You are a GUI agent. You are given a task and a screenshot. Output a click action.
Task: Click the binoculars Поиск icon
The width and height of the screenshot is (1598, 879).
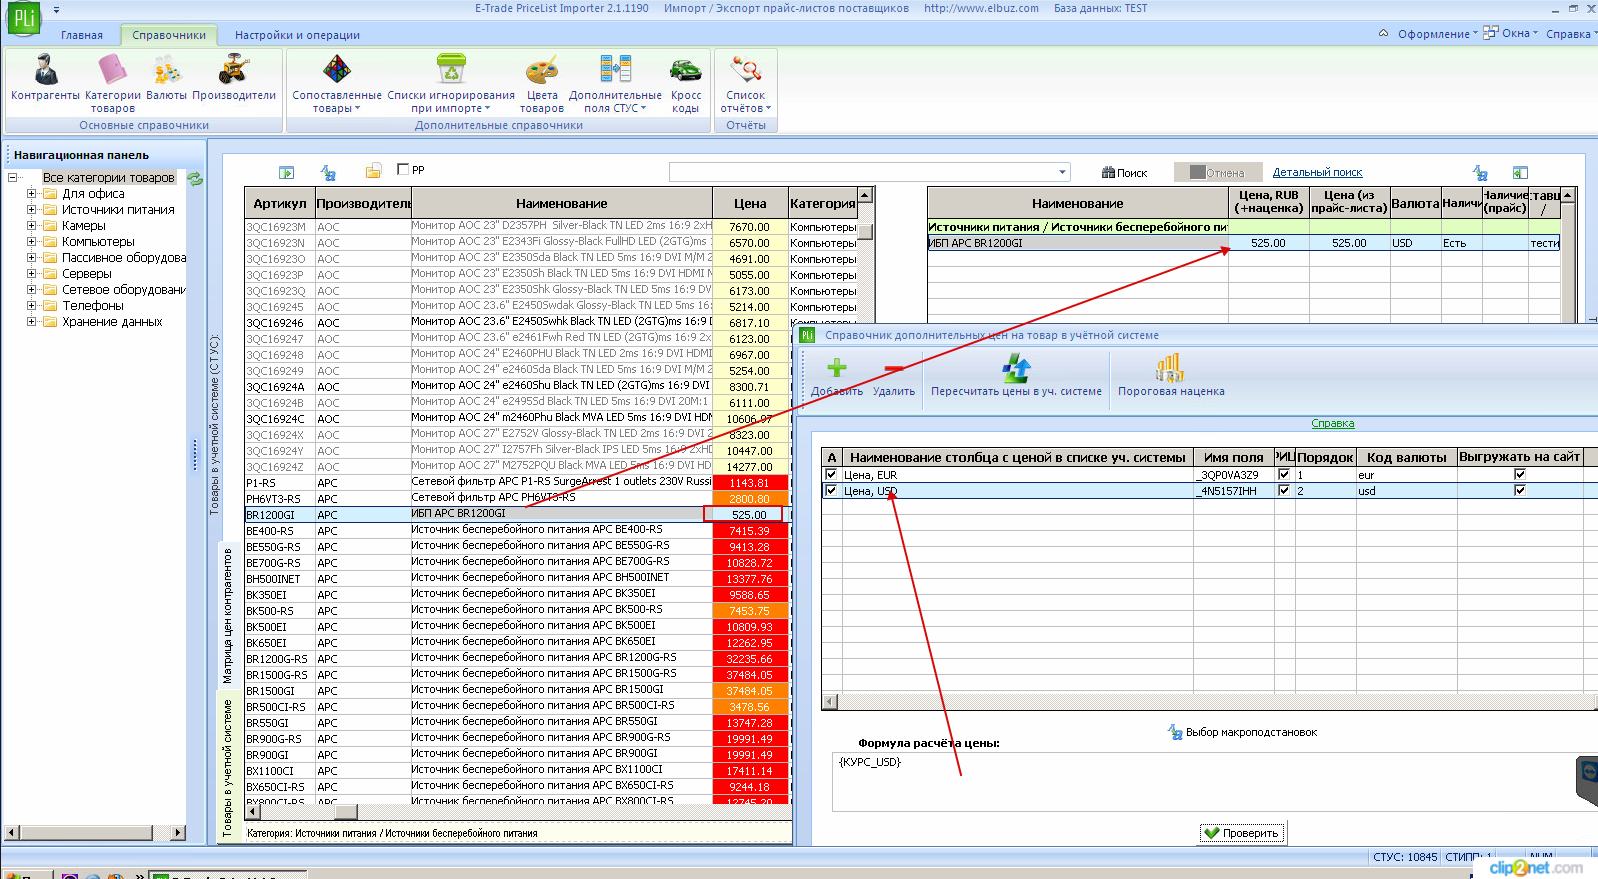click(x=1108, y=173)
